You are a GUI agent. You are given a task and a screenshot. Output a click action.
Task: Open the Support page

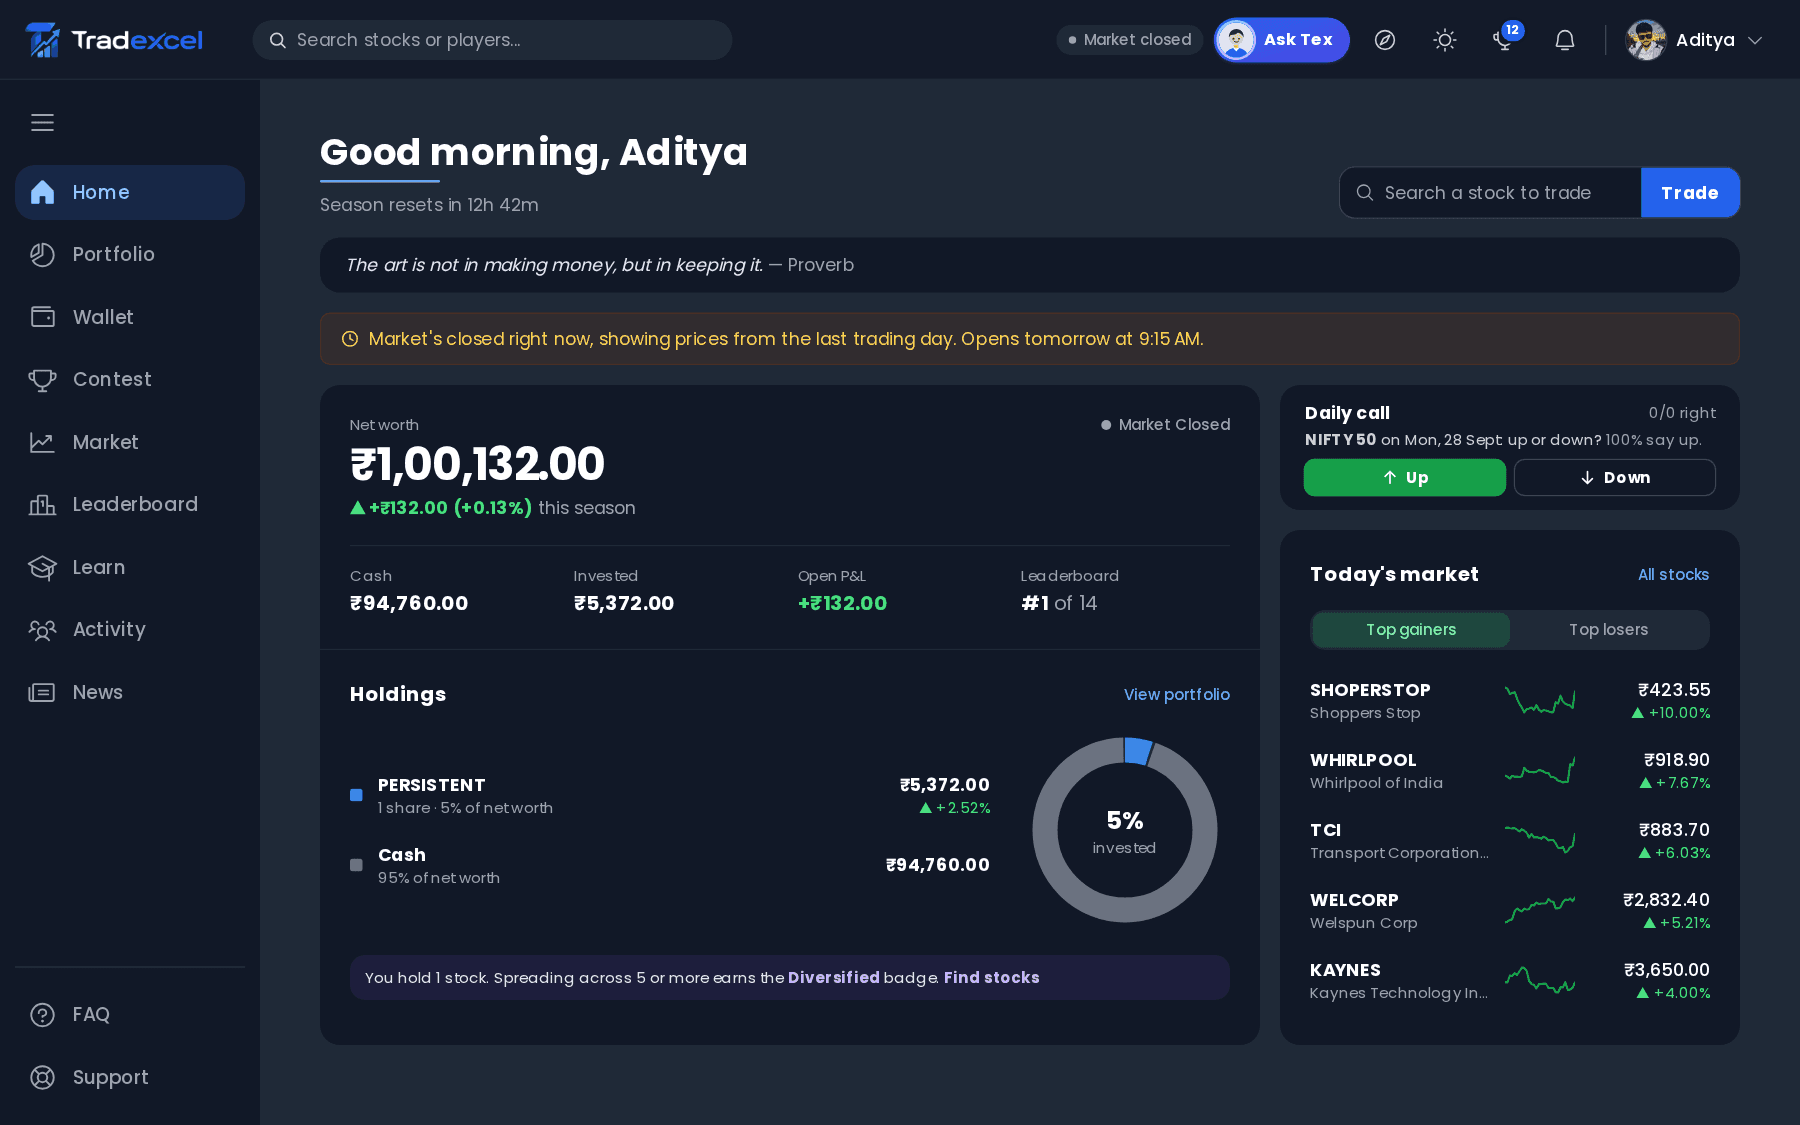tap(130, 1077)
